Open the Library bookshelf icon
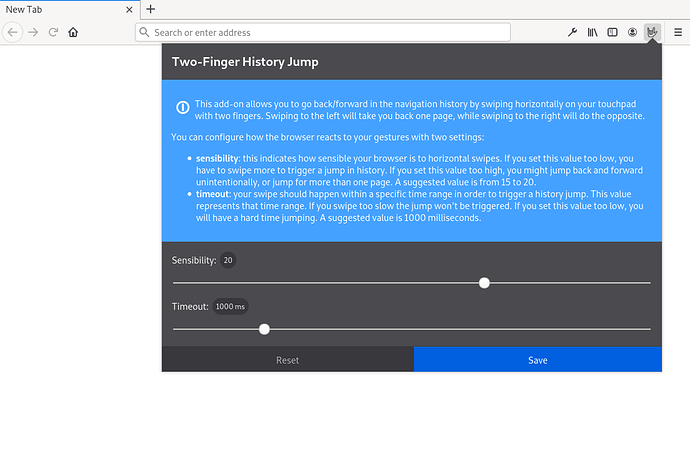Viewport: 690px width, 453px height. click(x=592, y=32)
